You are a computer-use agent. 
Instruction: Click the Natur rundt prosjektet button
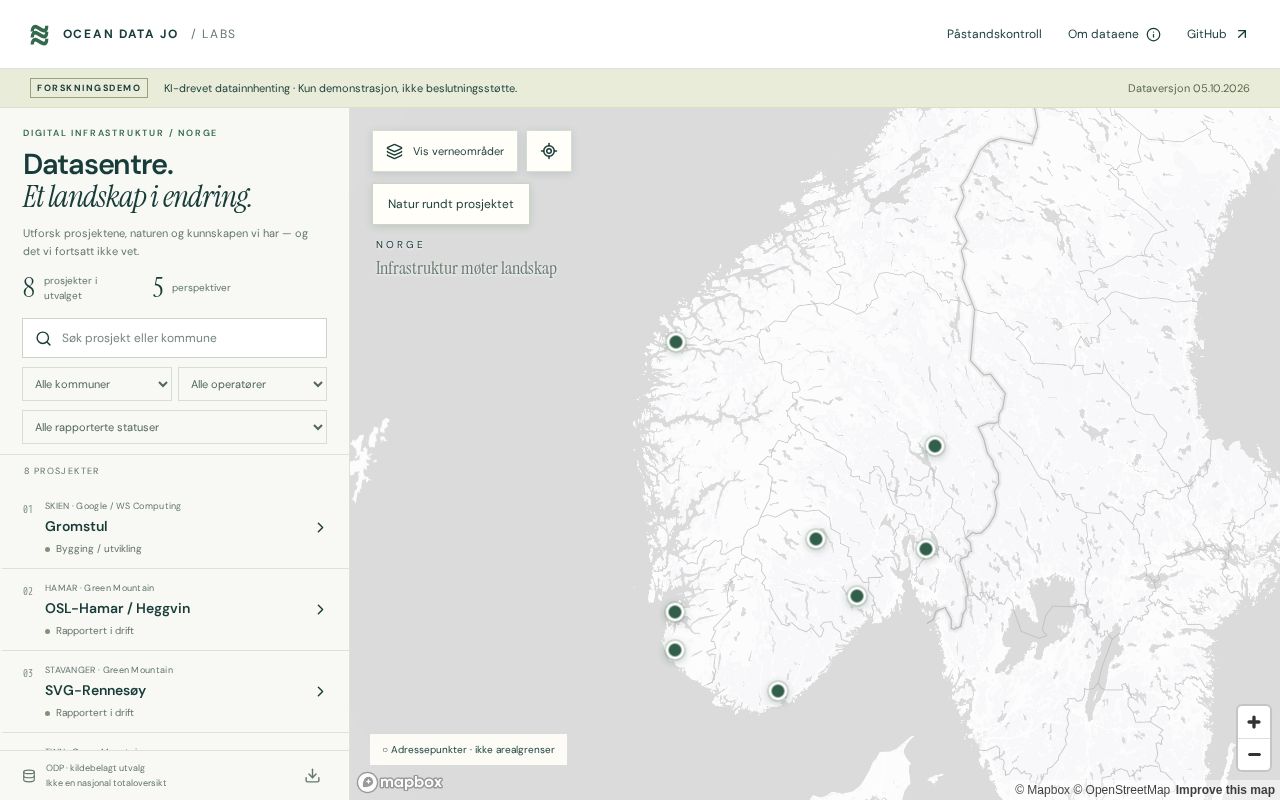coord(451,204)
